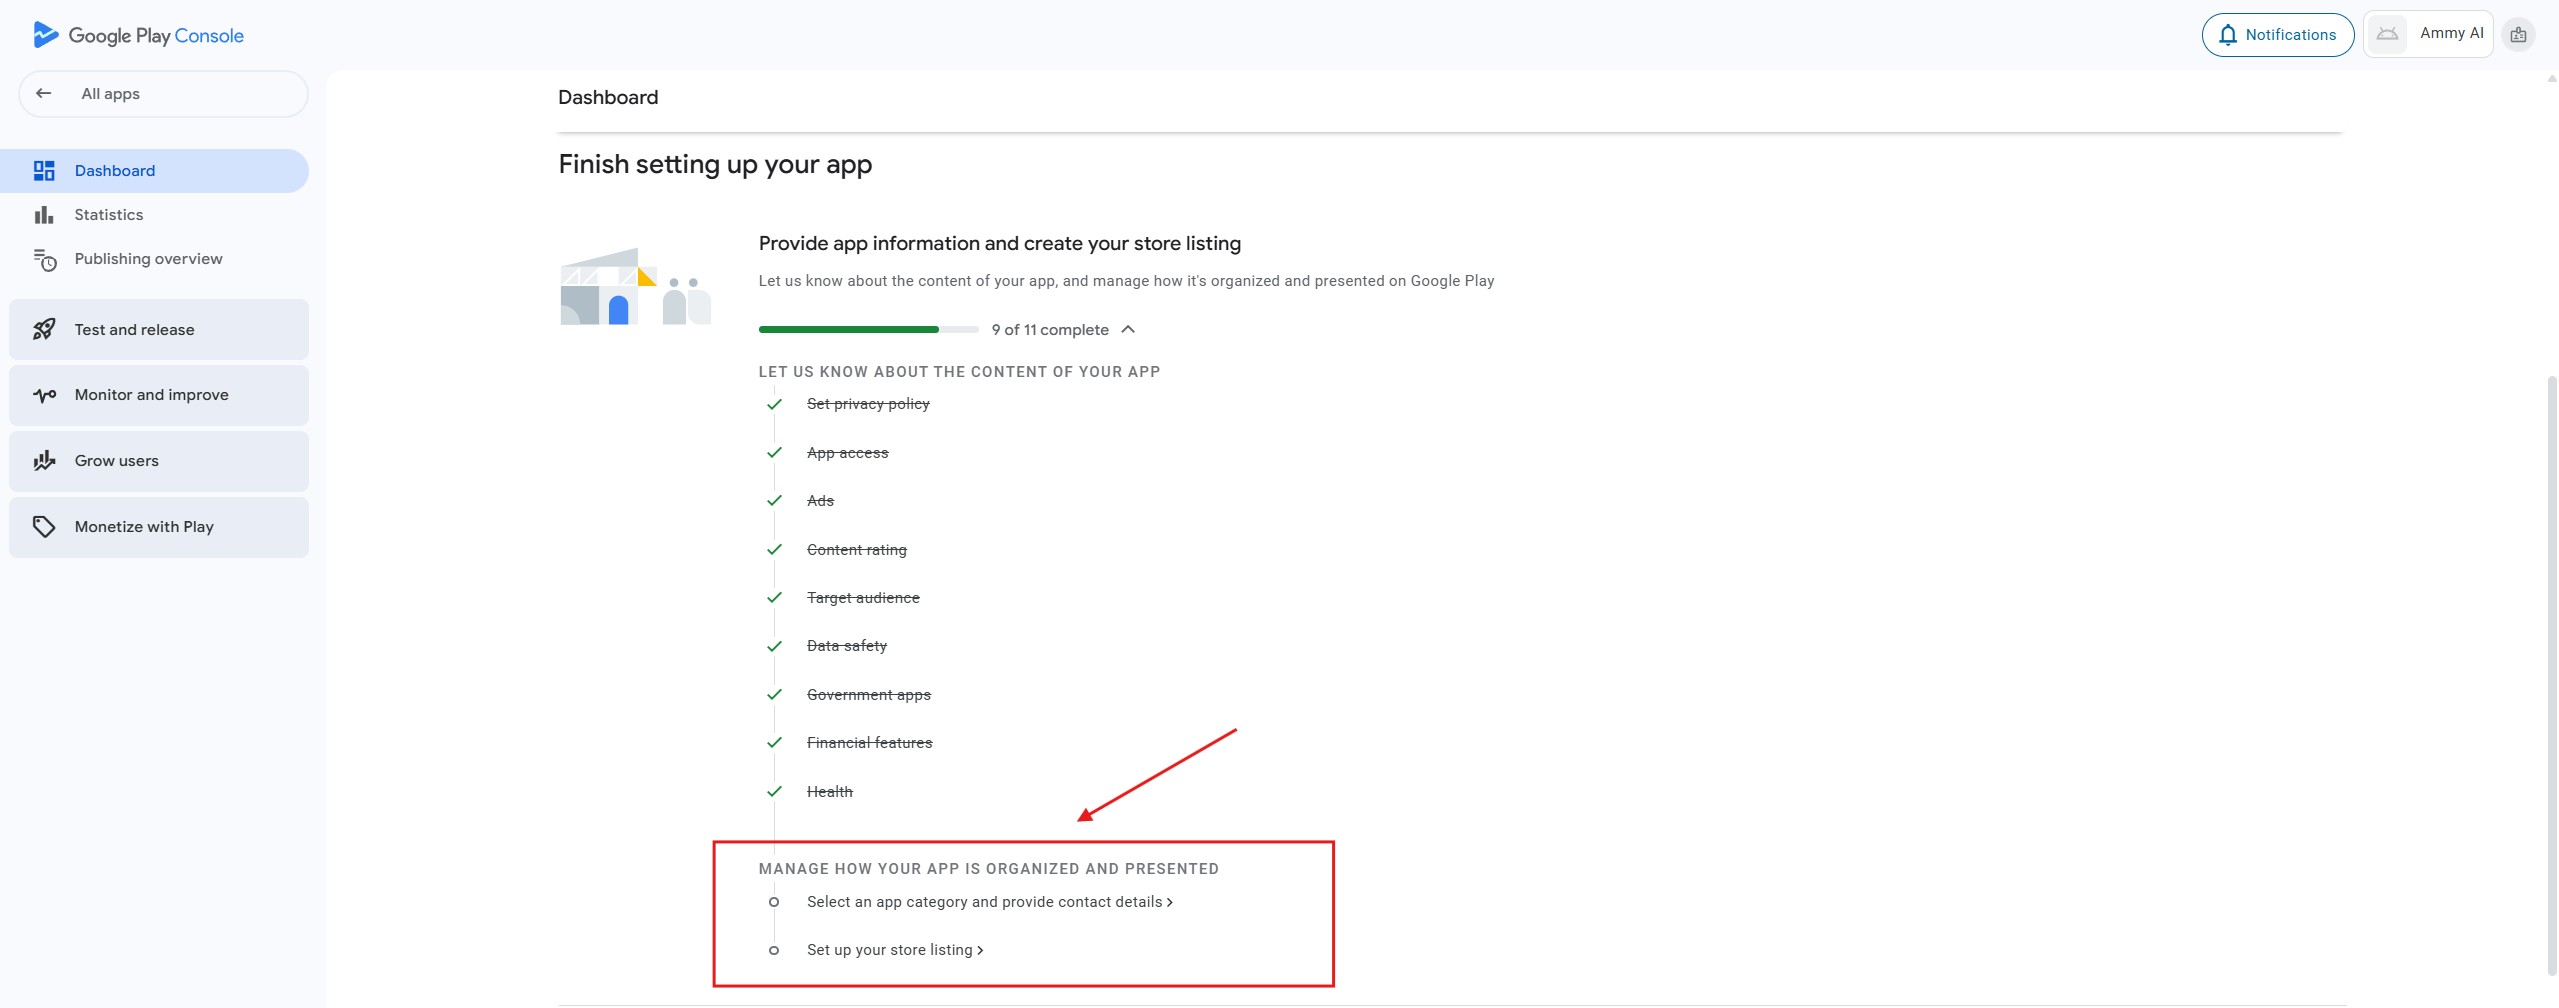The image size is (2559, 1008).
Task: Click the green check next to Set privacy policy
Action: [x=774, y=404]
